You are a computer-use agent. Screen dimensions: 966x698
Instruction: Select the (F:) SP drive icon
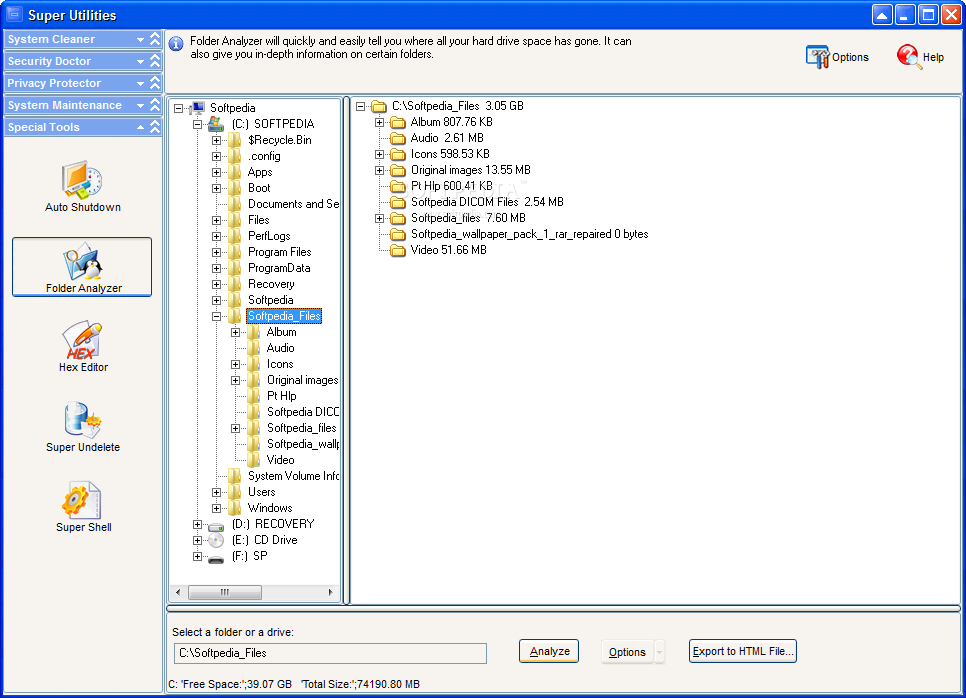click(x=216, y=558)
